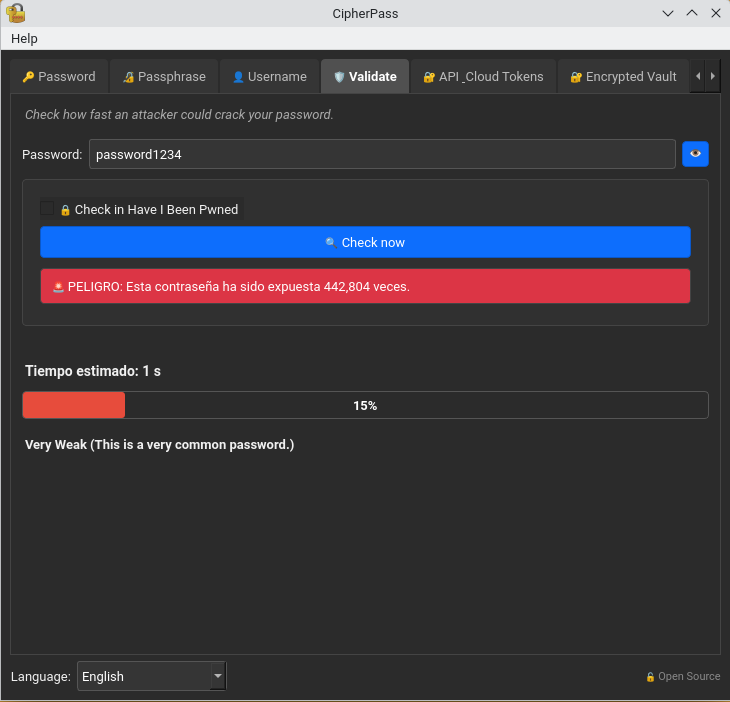The height and width of the screenshot is (702, 730).
Task: Switch to the Password tab
Action: click(59, 76)
